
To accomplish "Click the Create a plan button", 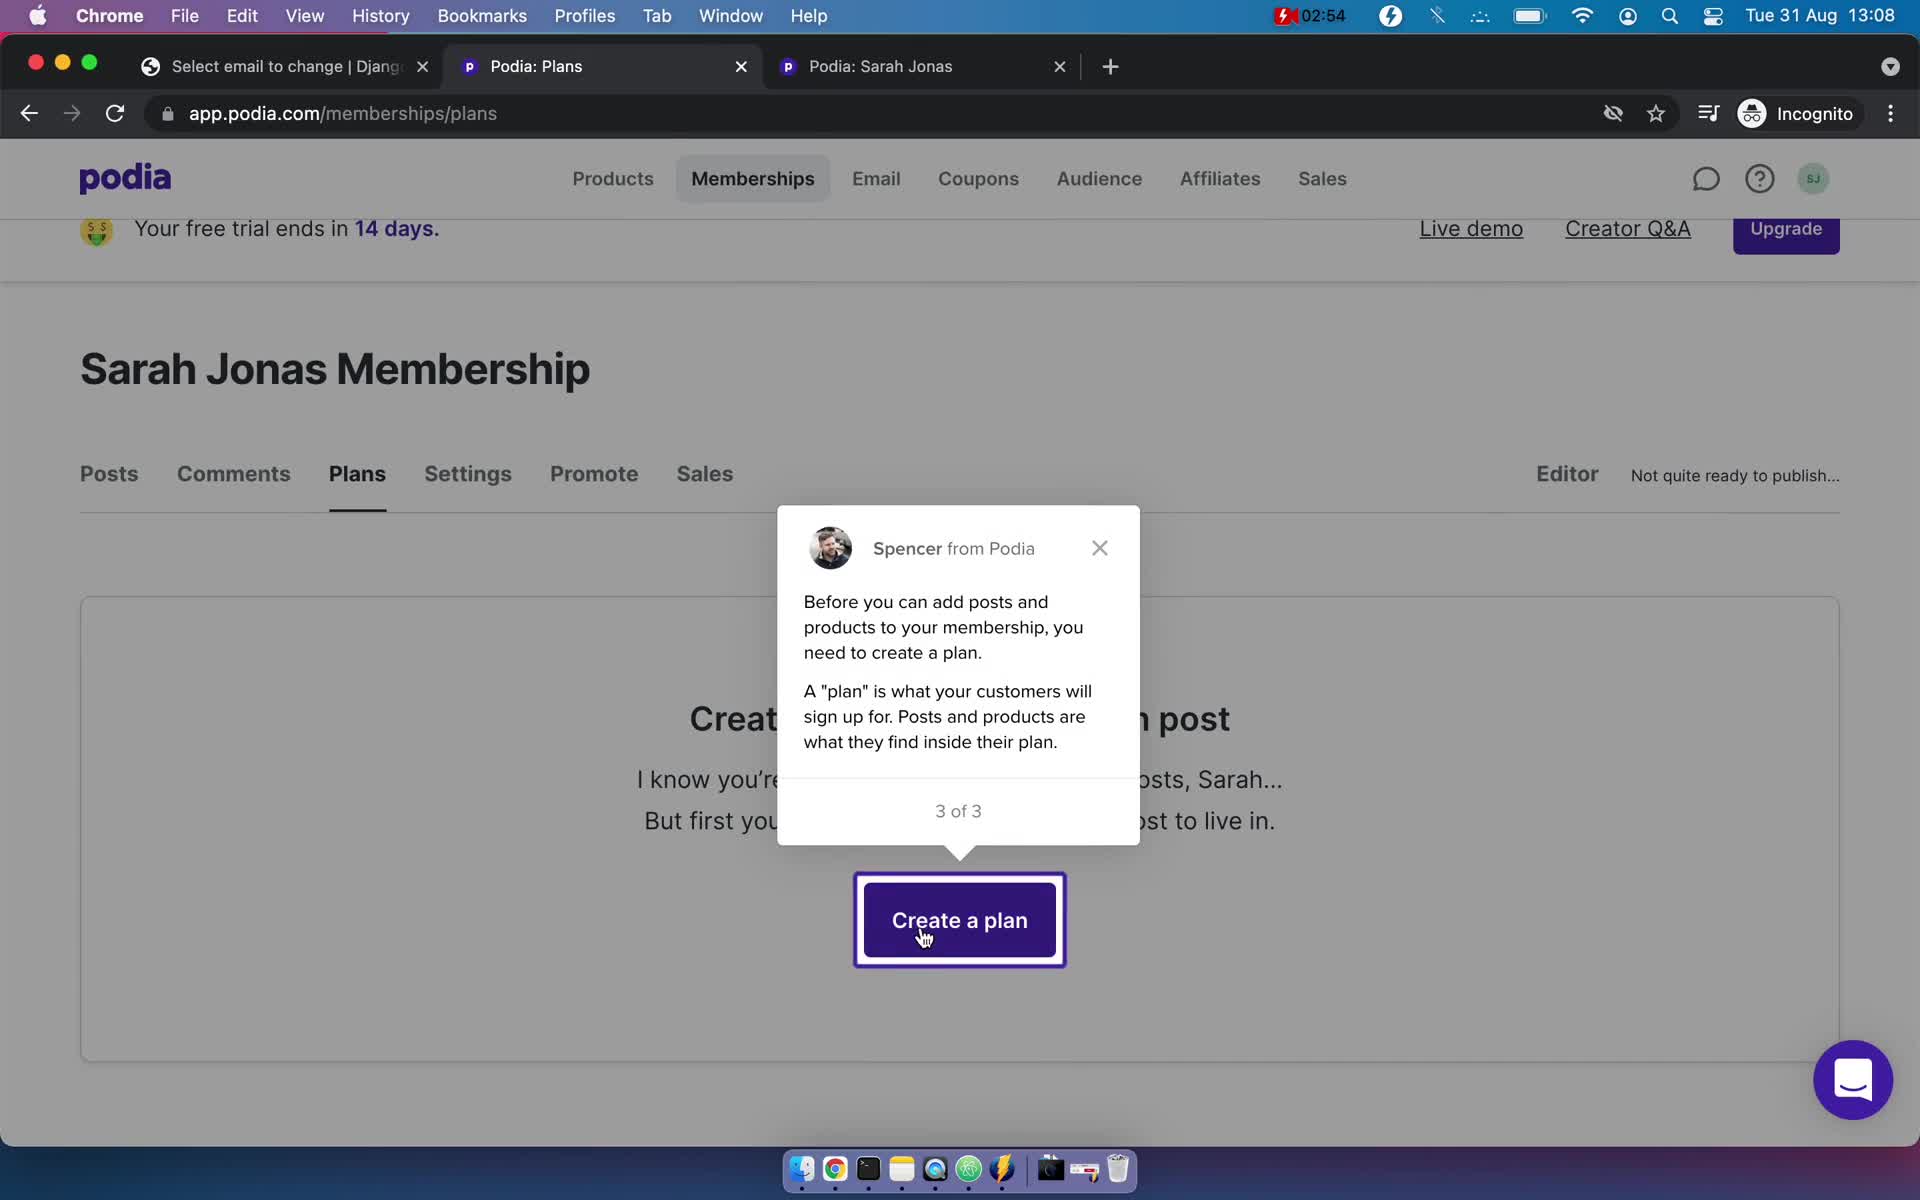I will tap(959, 919).
